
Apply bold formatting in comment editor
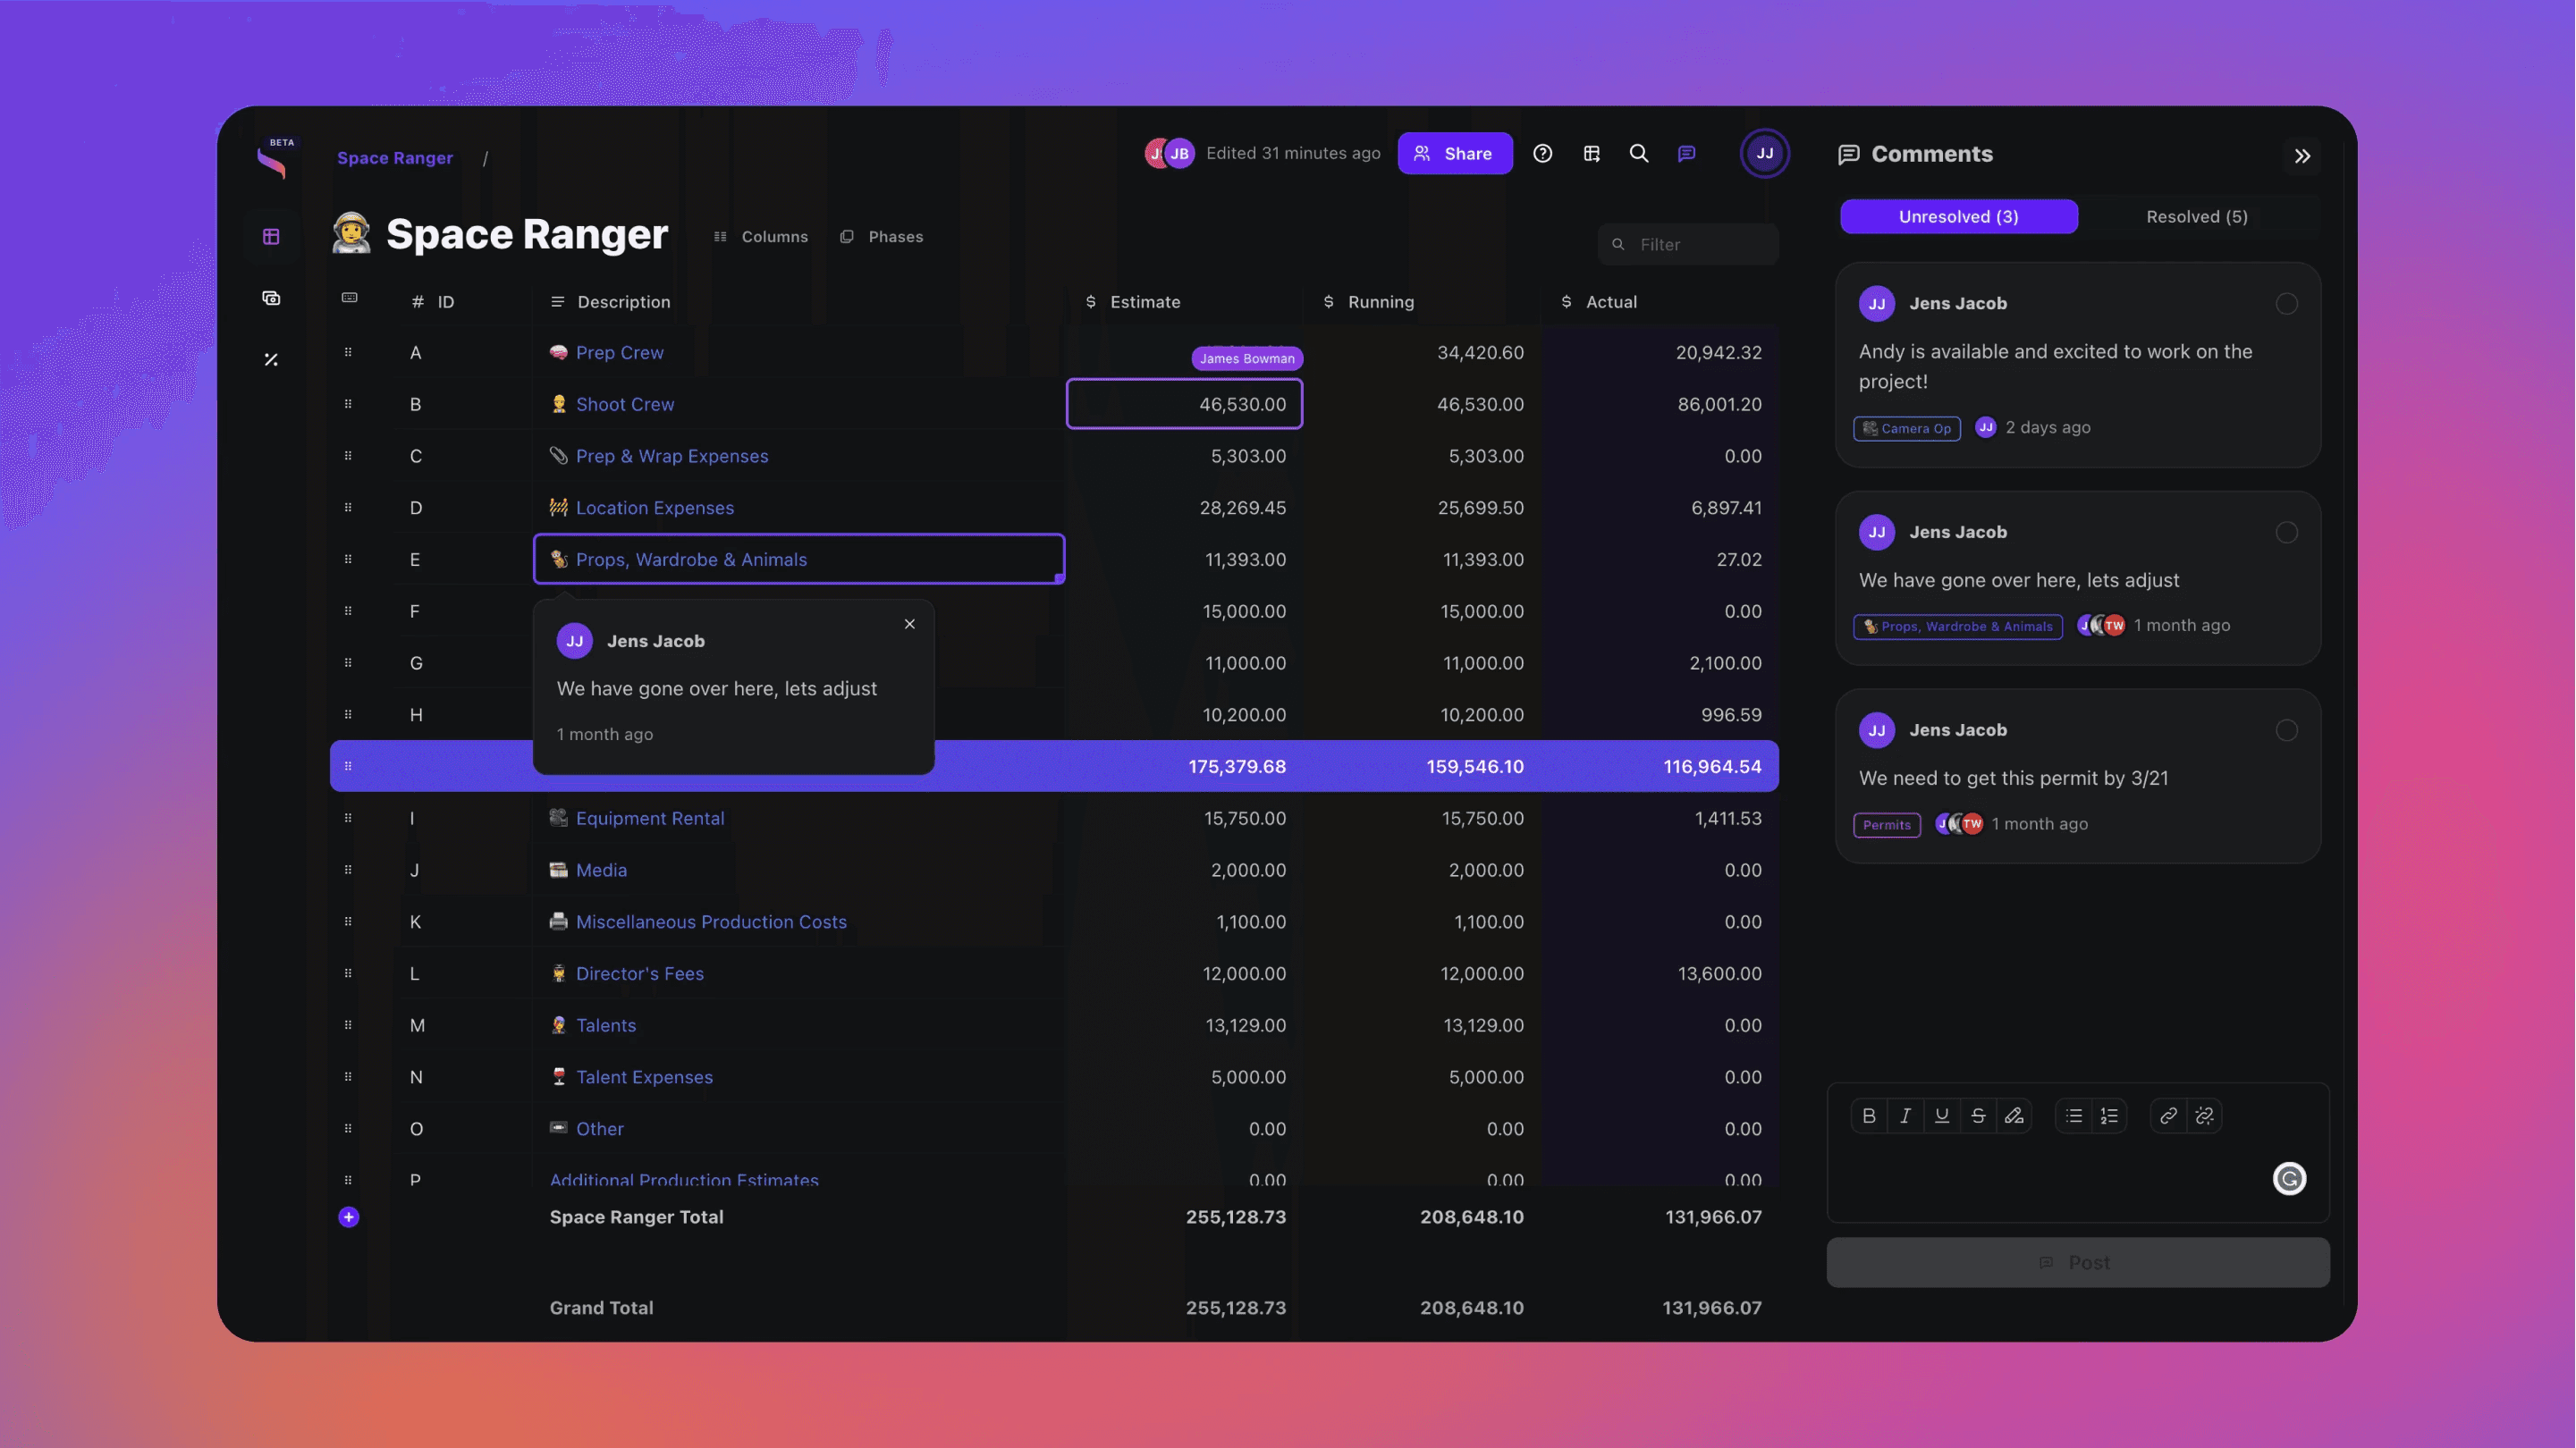1868,1115
